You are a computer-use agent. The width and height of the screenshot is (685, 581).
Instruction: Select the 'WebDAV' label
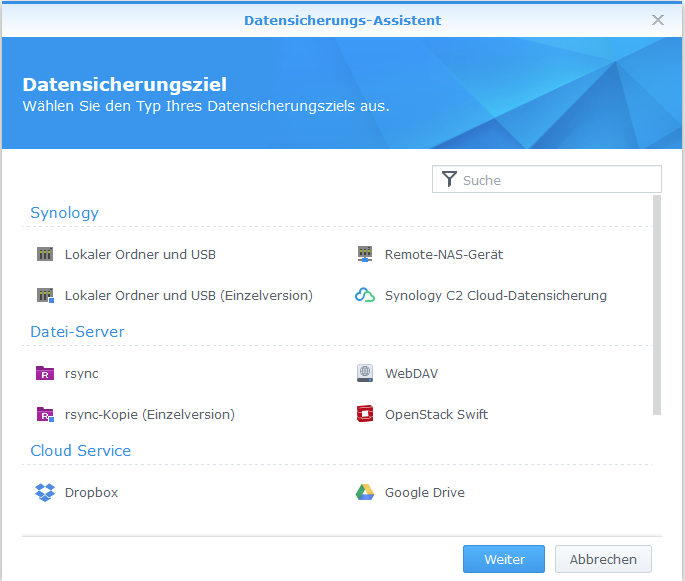[x=412, y=374]
